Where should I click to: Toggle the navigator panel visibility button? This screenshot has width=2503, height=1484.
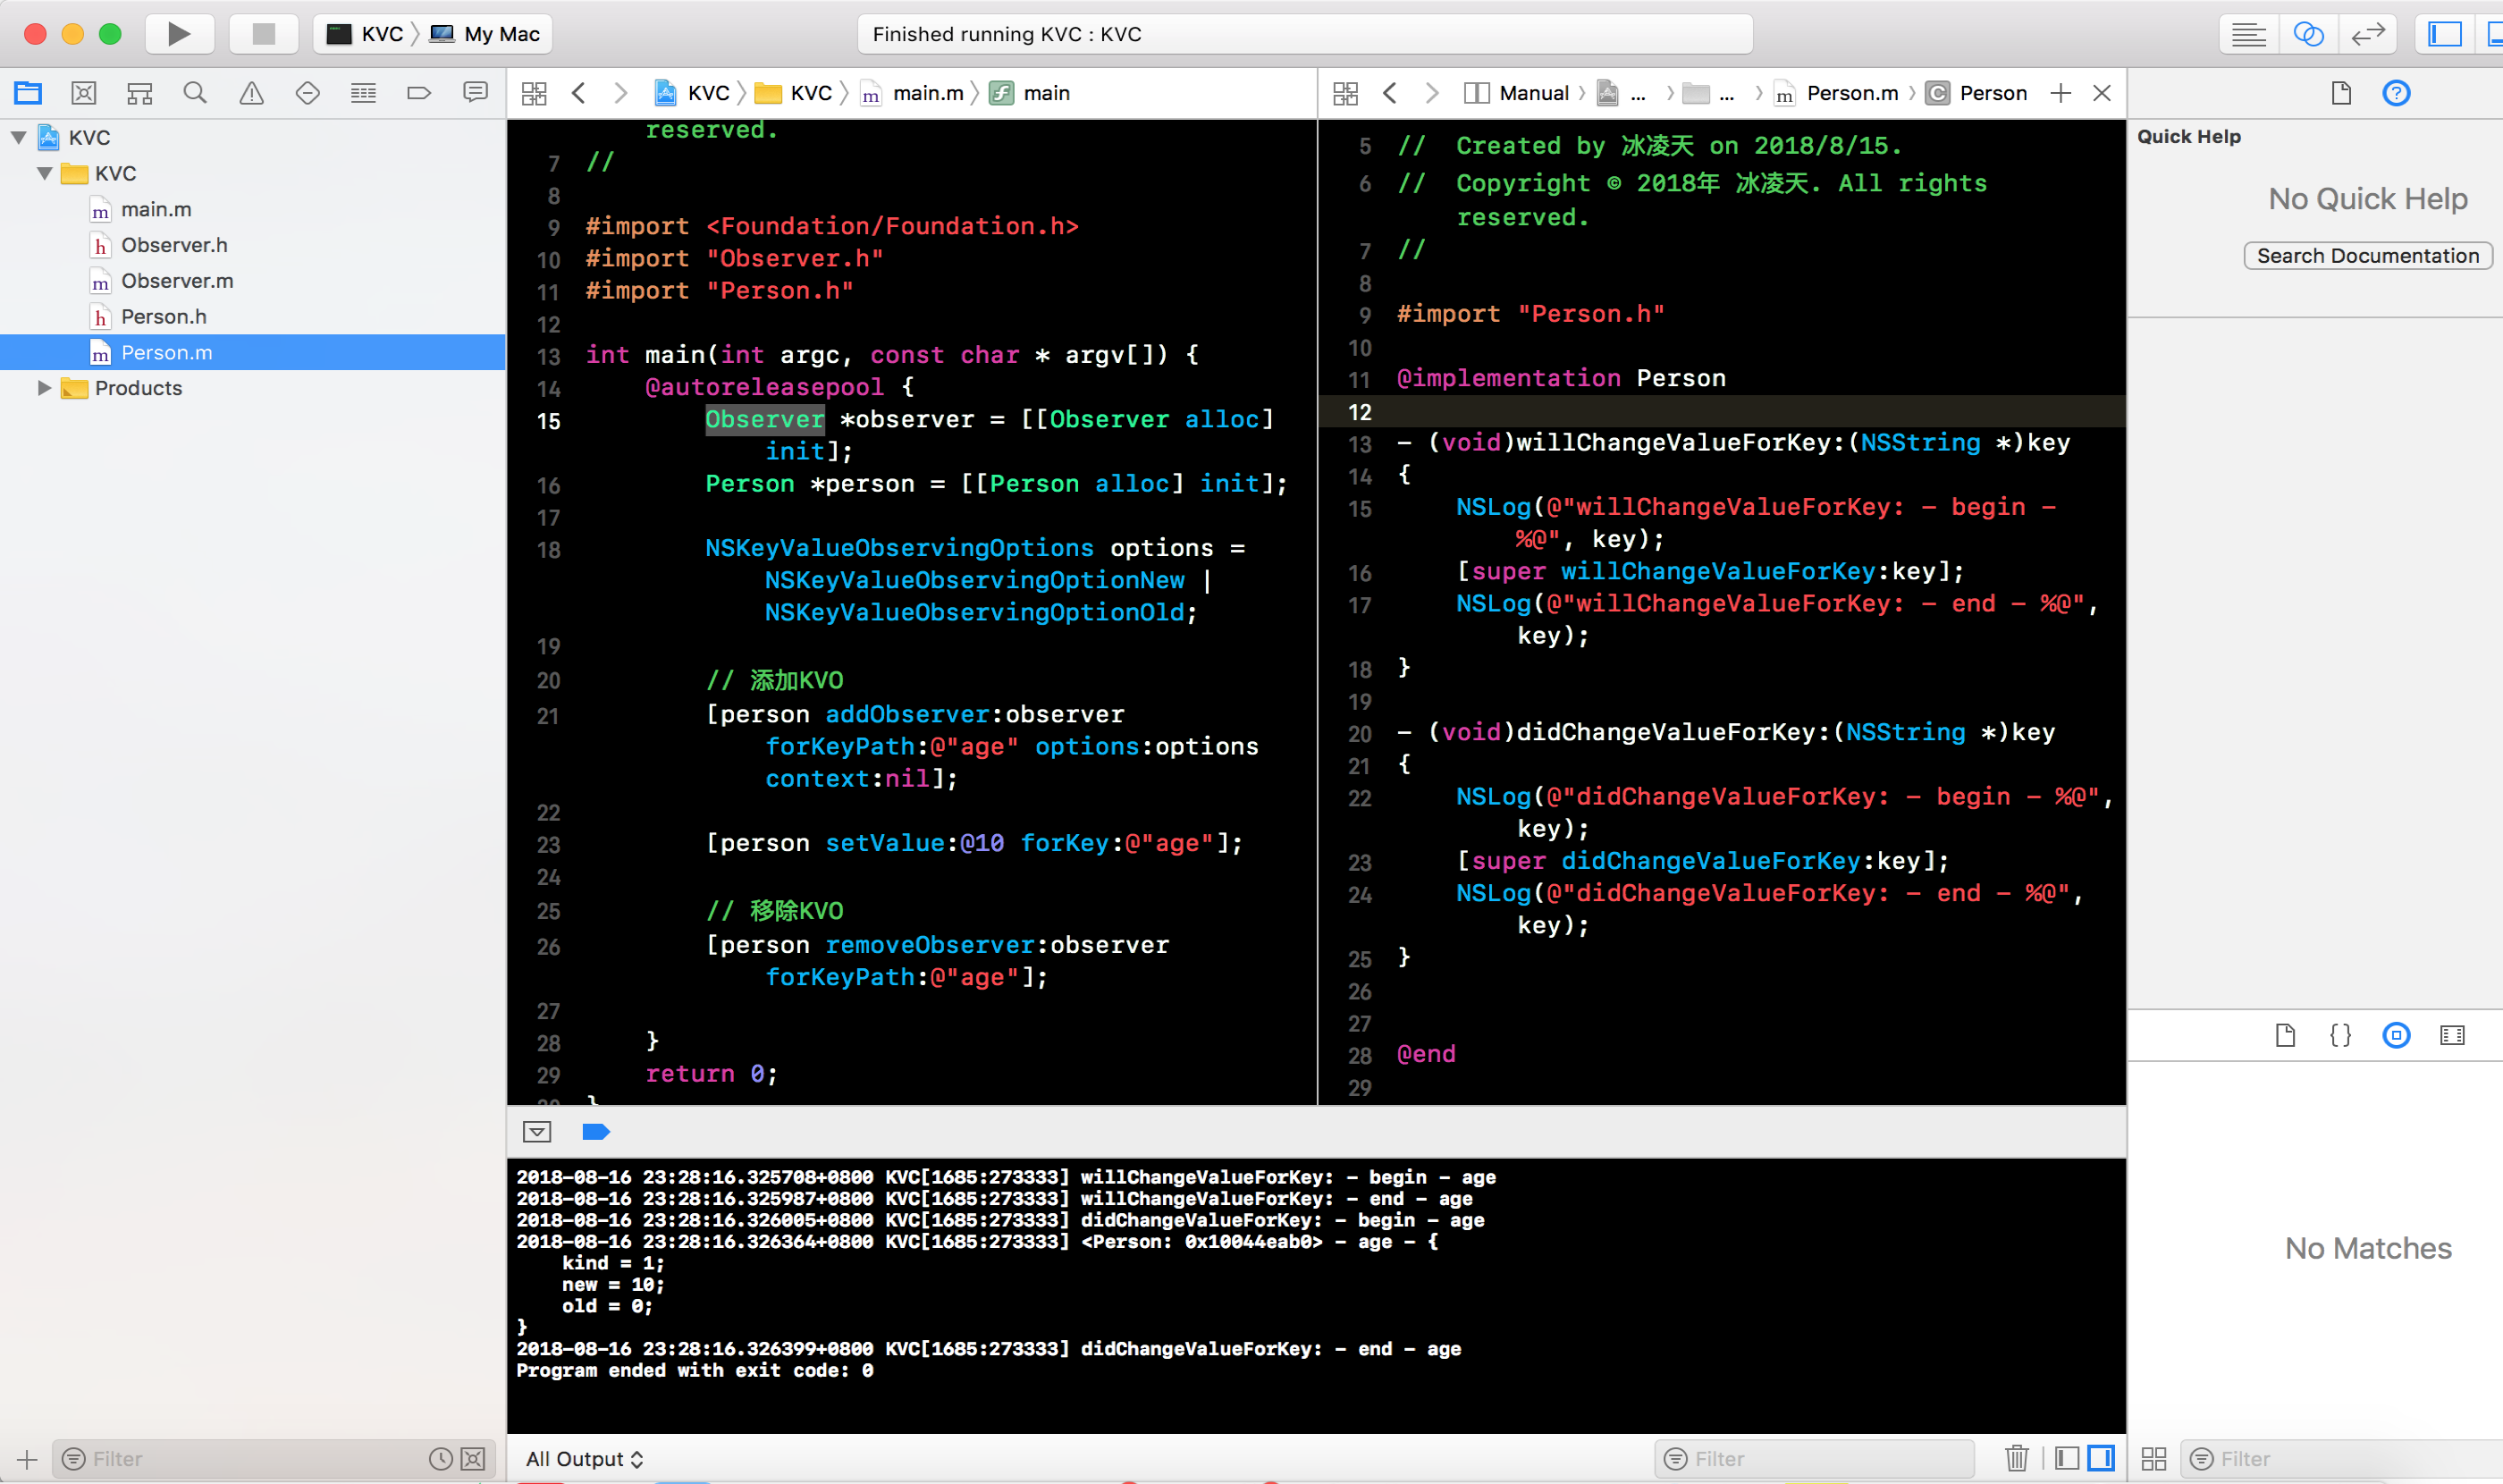[2444, 34]
